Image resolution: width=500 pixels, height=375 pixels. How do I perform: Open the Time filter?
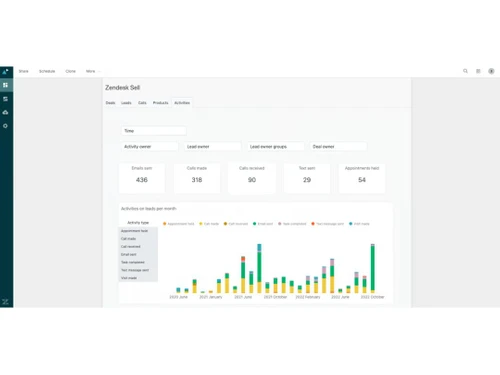[154, 131]
